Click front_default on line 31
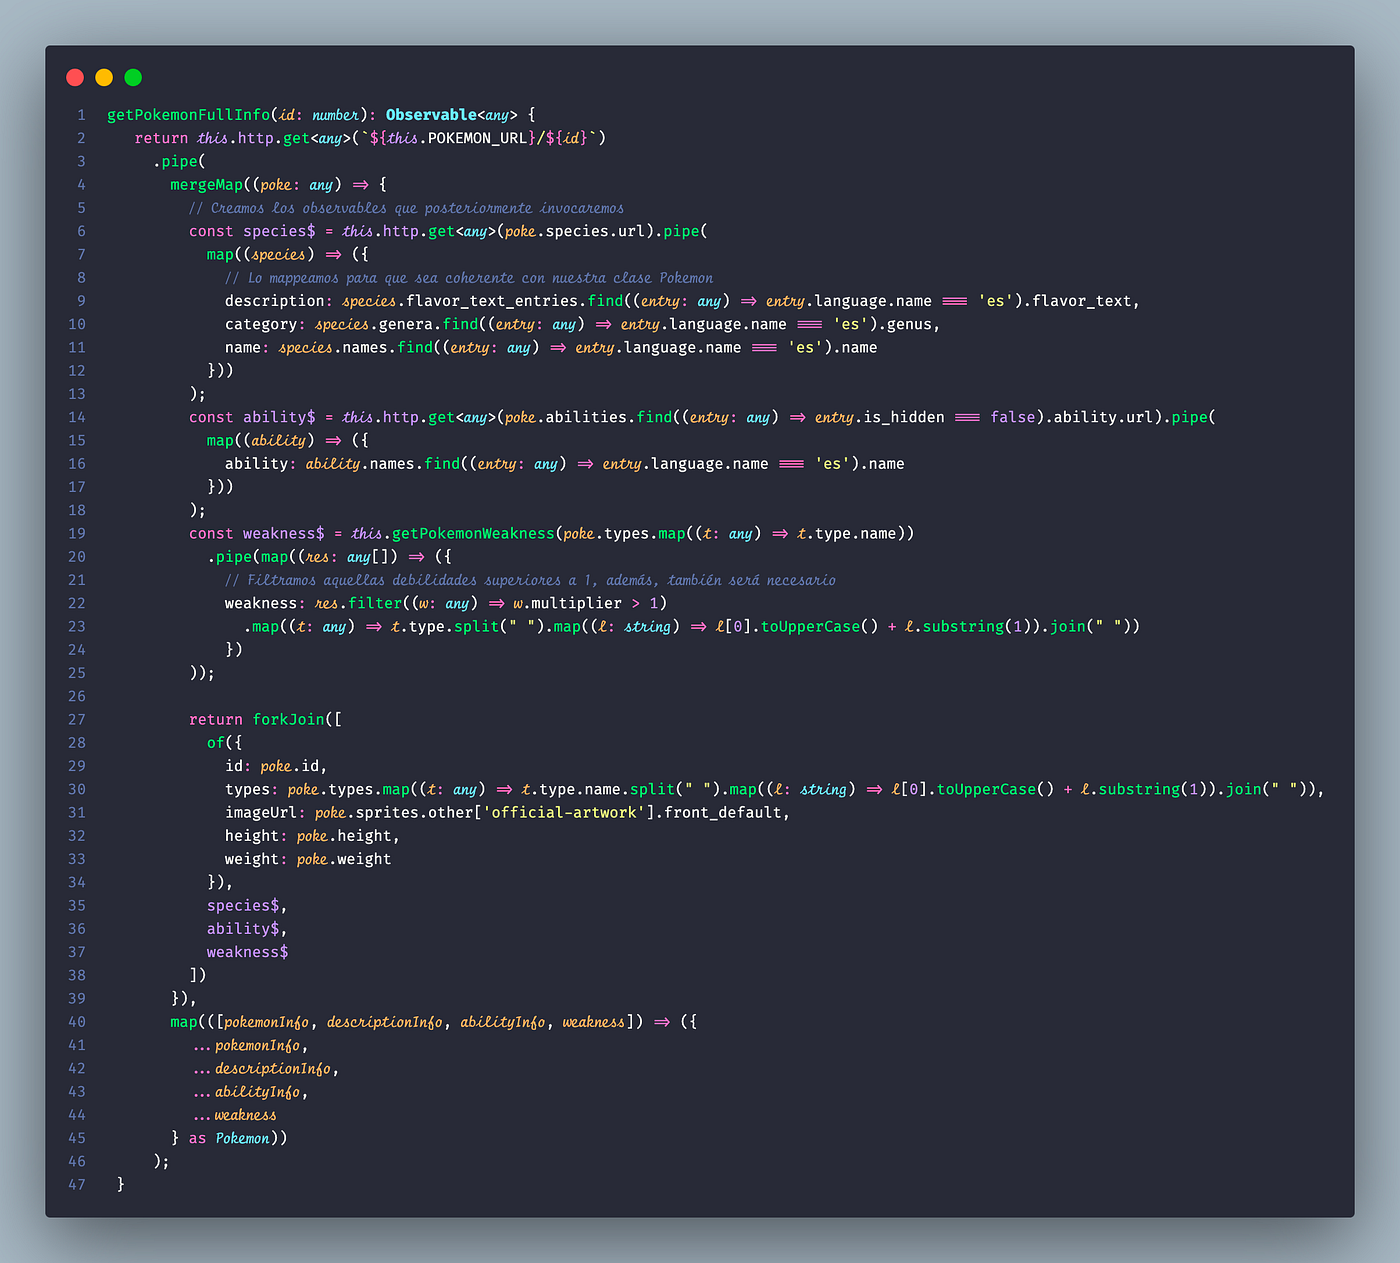 [x=723, y=813]
